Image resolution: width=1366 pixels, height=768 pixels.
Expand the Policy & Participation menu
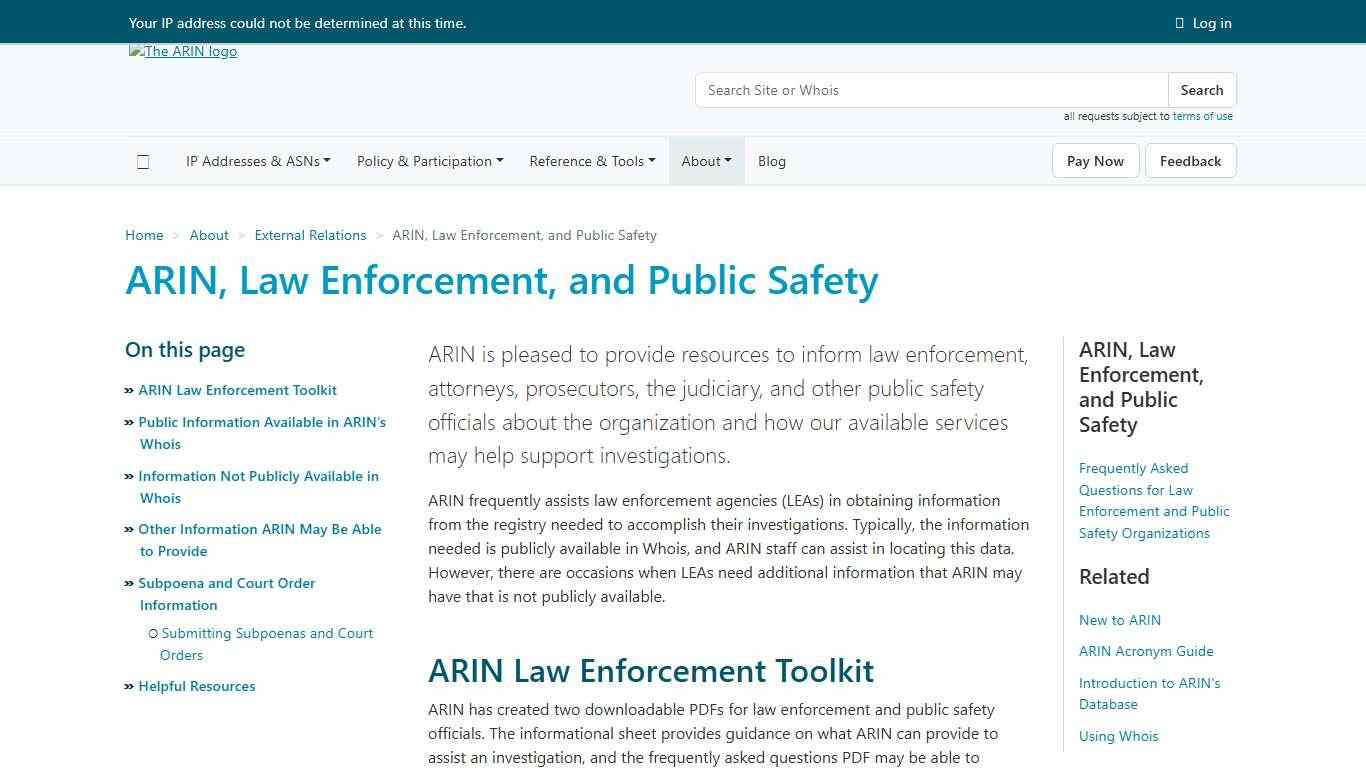pos(429,161)
